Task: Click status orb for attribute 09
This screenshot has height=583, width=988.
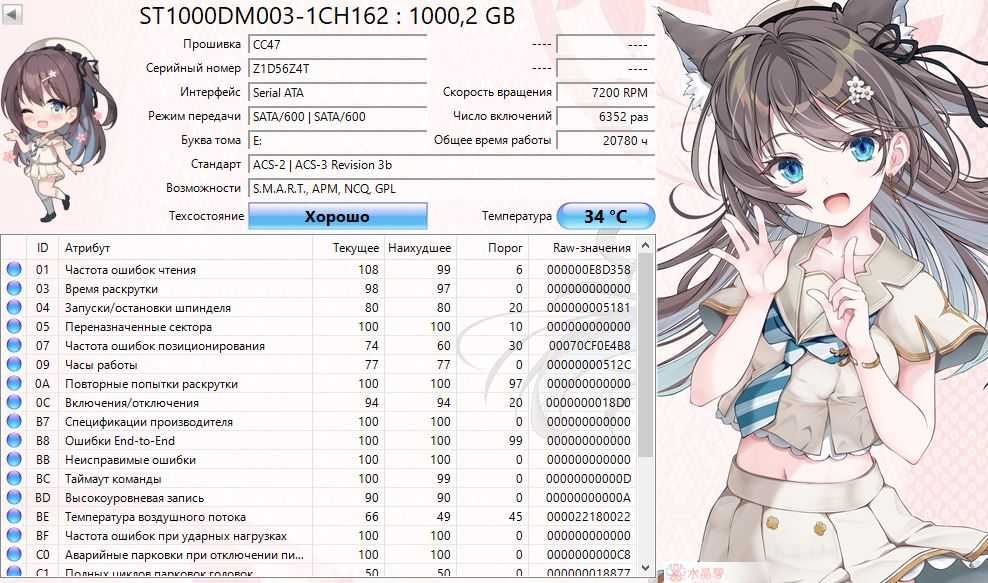Action: pyautogui.click(x=14, y=364)
